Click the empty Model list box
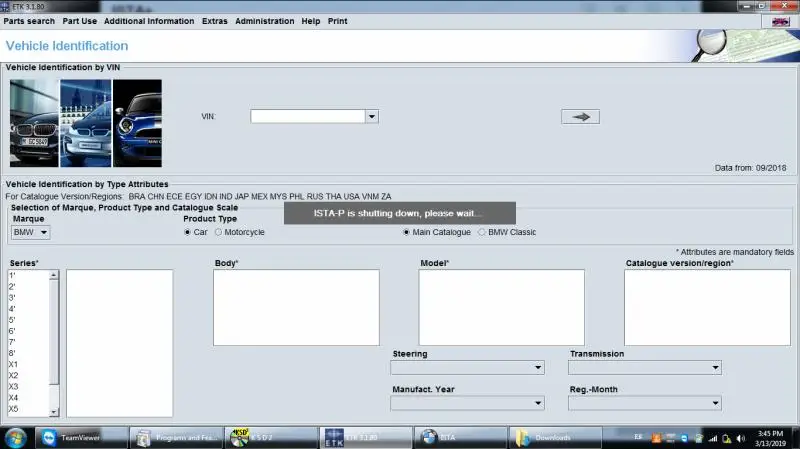 502,308
